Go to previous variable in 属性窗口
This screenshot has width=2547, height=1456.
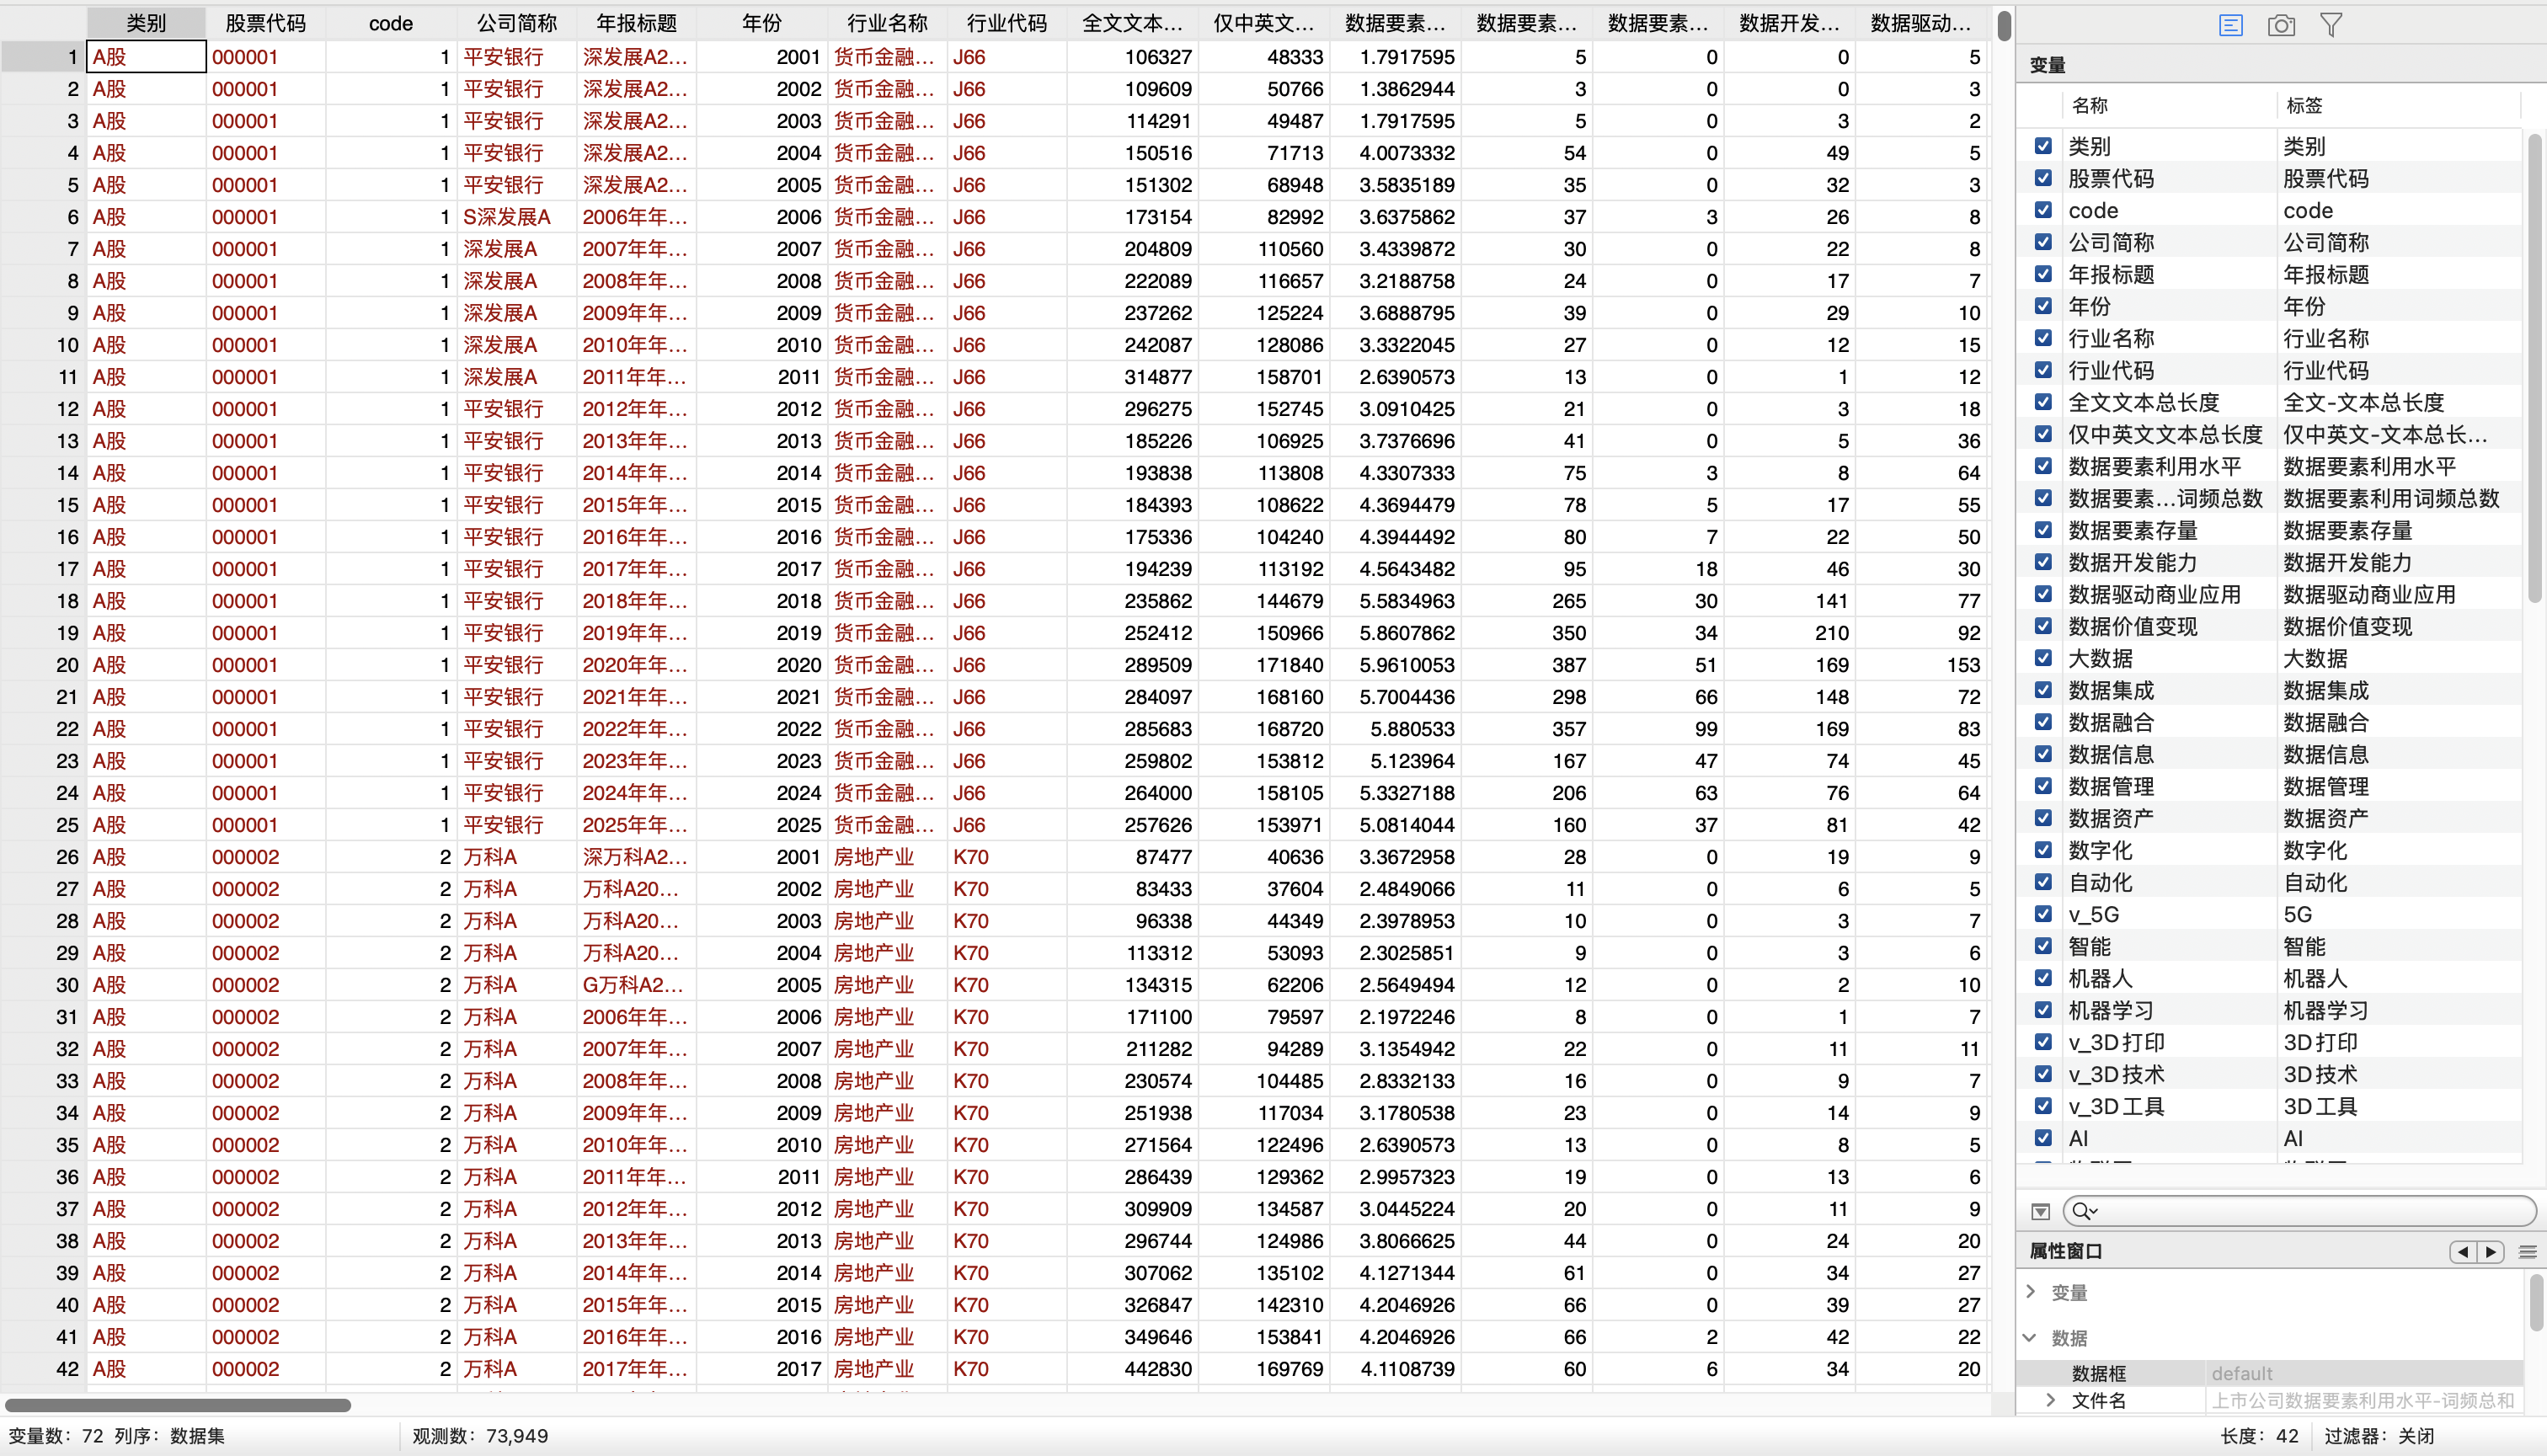pos(2462,1251)
